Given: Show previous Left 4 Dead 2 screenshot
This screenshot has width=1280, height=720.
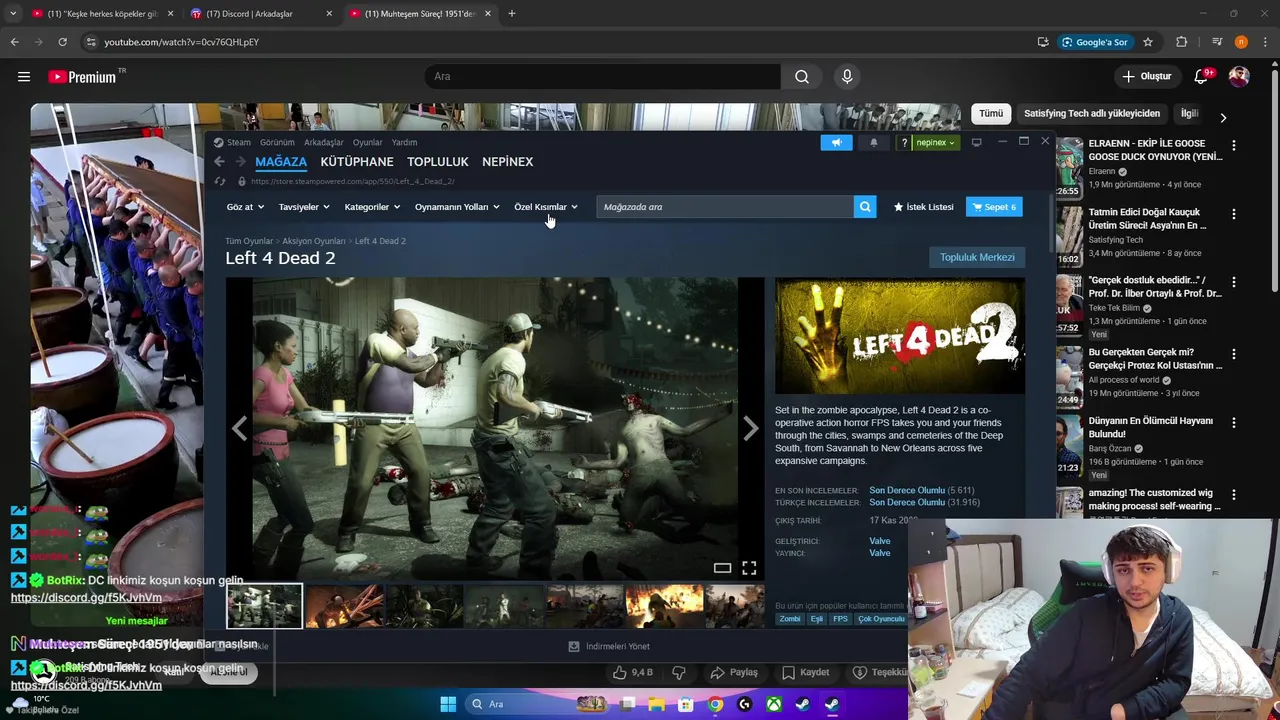Looking at the screenshot, I should (x=239, y=428).
